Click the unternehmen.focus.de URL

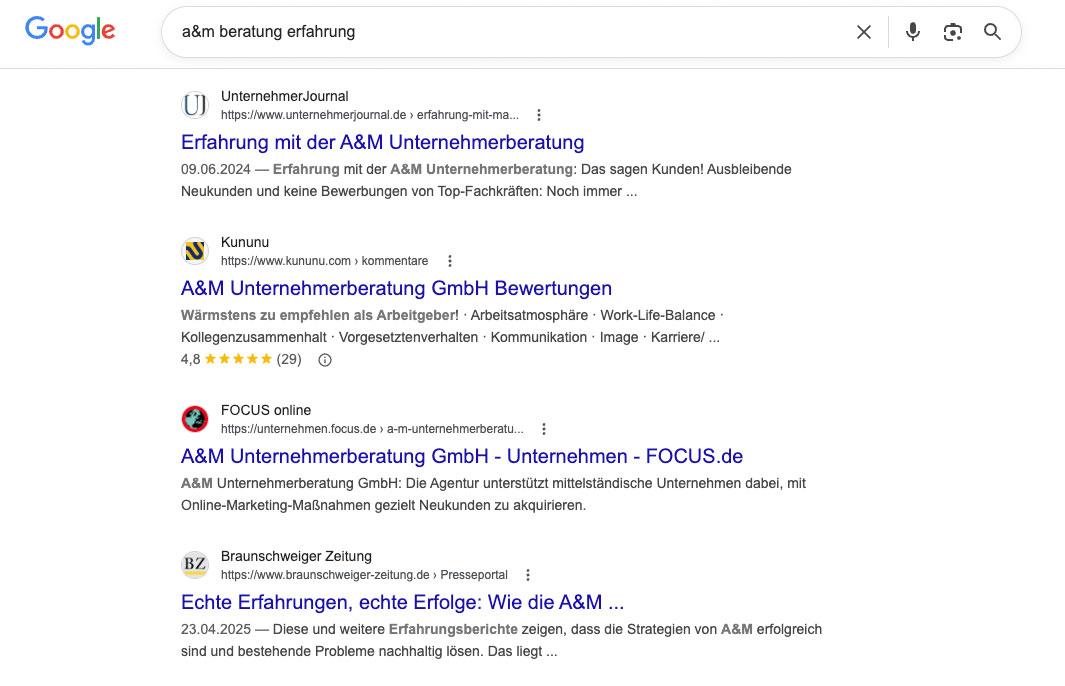pos(372,429)
